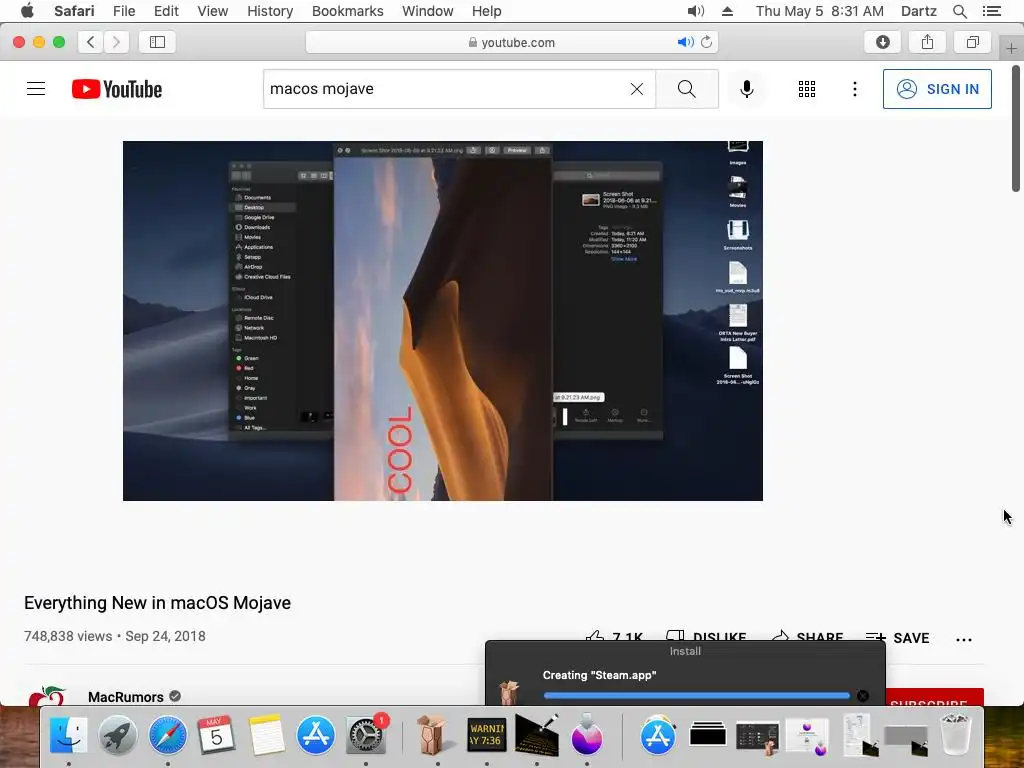The width and height of the screenshot is (1024, 768).
Task: Open the volume control in menu bar
Action: [696, 11]
